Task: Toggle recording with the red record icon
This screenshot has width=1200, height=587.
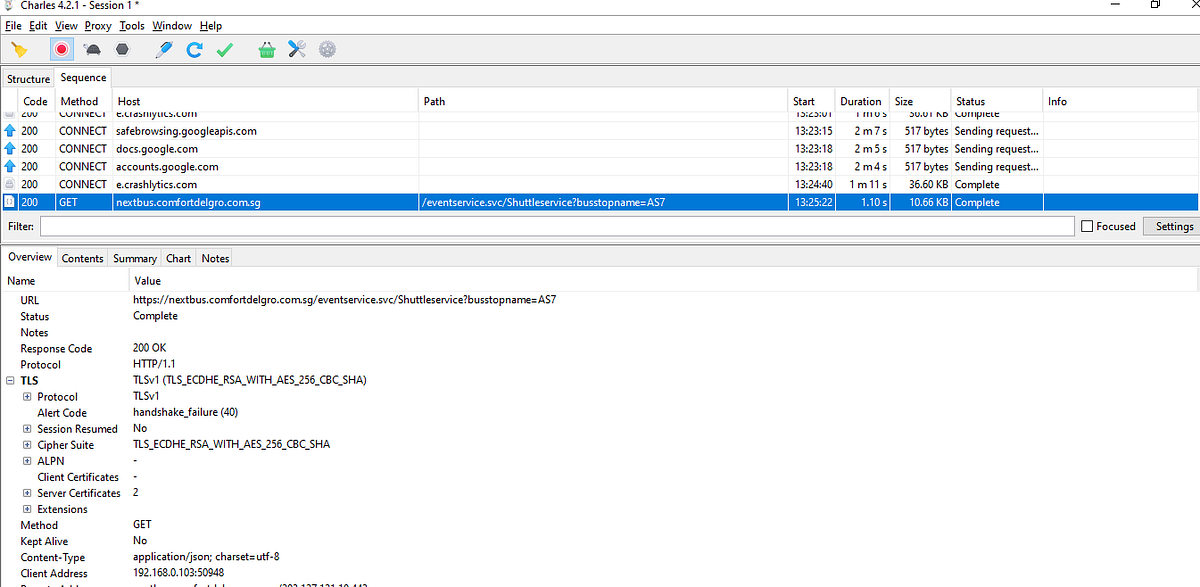Action: [x=60, y=48]
